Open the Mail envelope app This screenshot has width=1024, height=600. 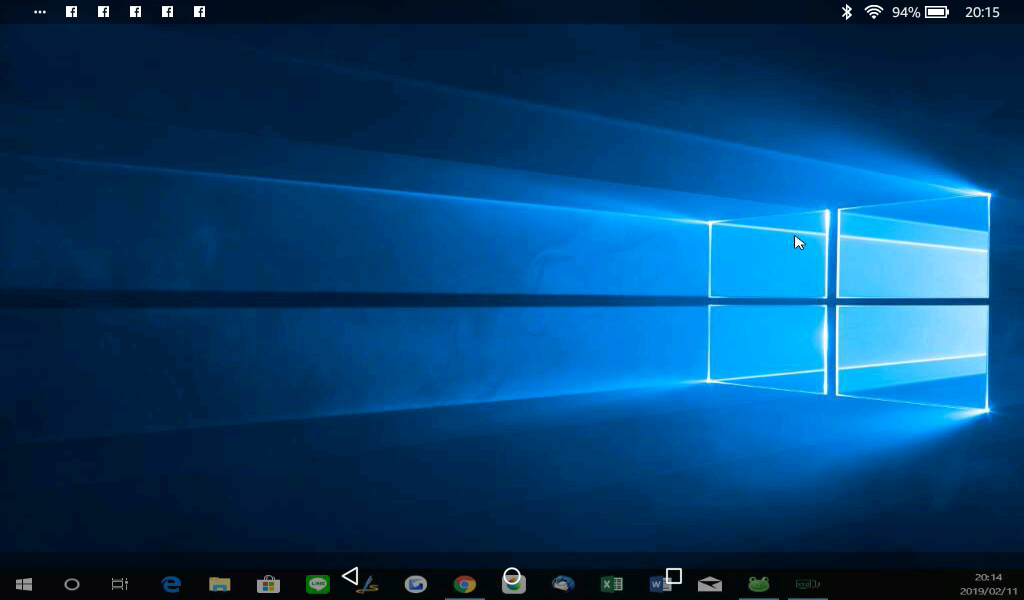pos(710,584)
